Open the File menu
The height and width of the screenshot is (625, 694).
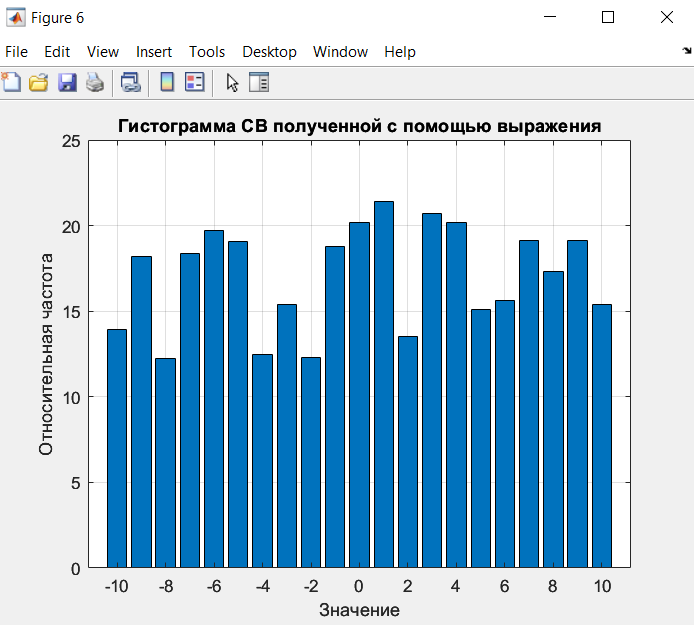coord(16,52)
